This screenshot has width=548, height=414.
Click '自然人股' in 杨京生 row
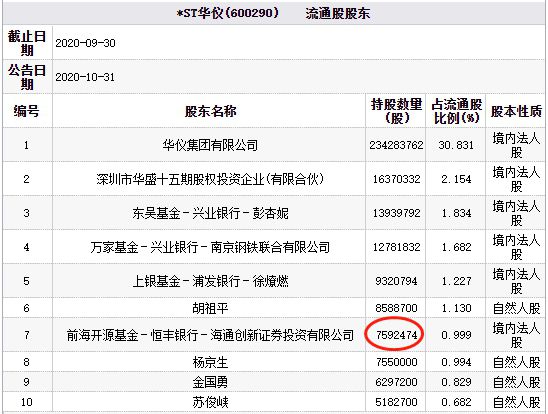pyautogui.click(x=516, y=362)
